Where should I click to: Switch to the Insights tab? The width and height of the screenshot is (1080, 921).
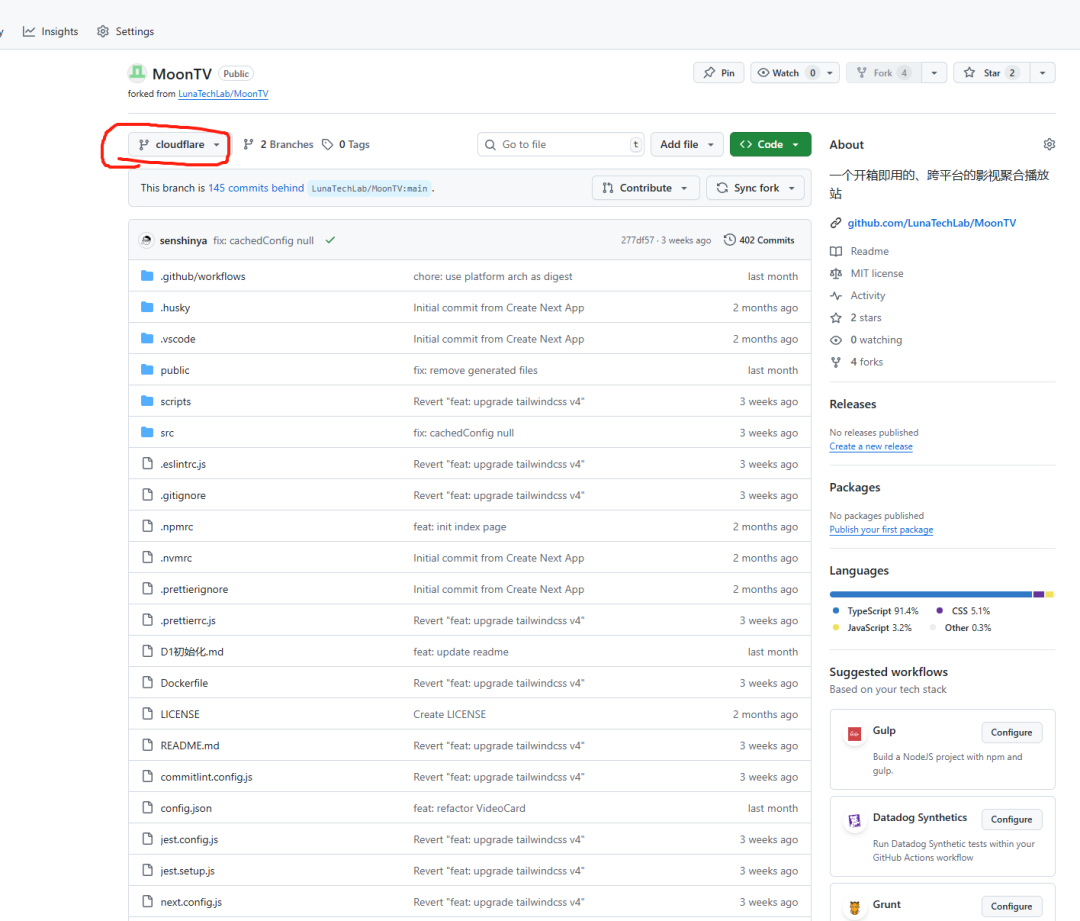click(51, 32)
